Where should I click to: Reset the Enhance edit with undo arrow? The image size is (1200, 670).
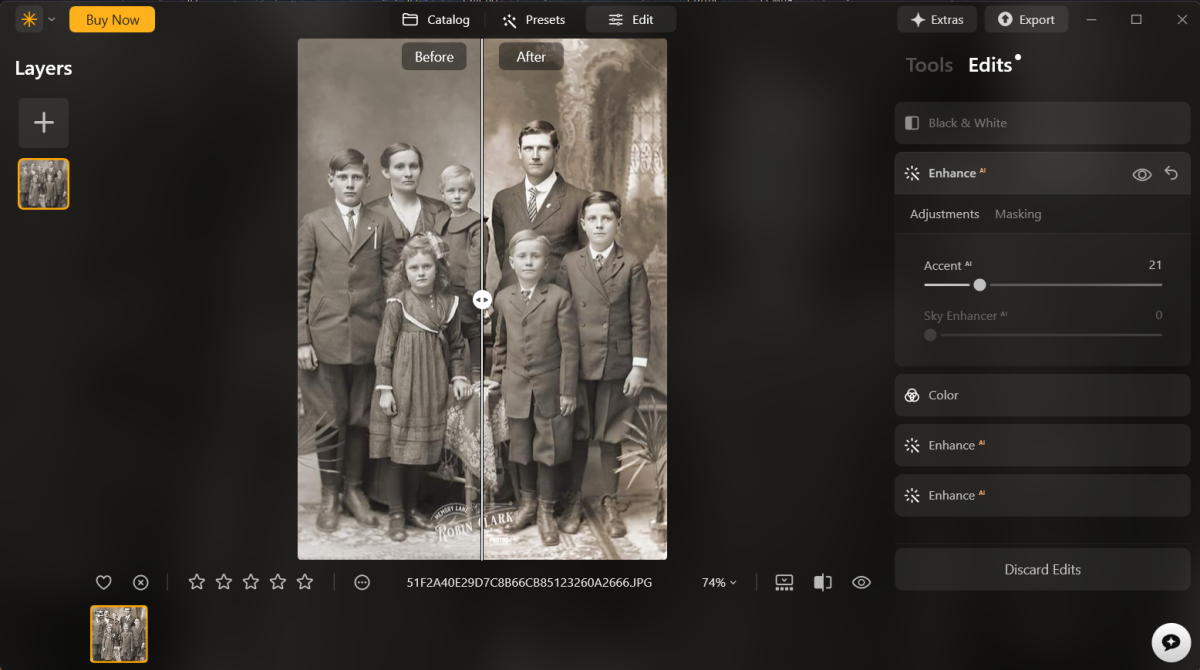click(1171, 173)
